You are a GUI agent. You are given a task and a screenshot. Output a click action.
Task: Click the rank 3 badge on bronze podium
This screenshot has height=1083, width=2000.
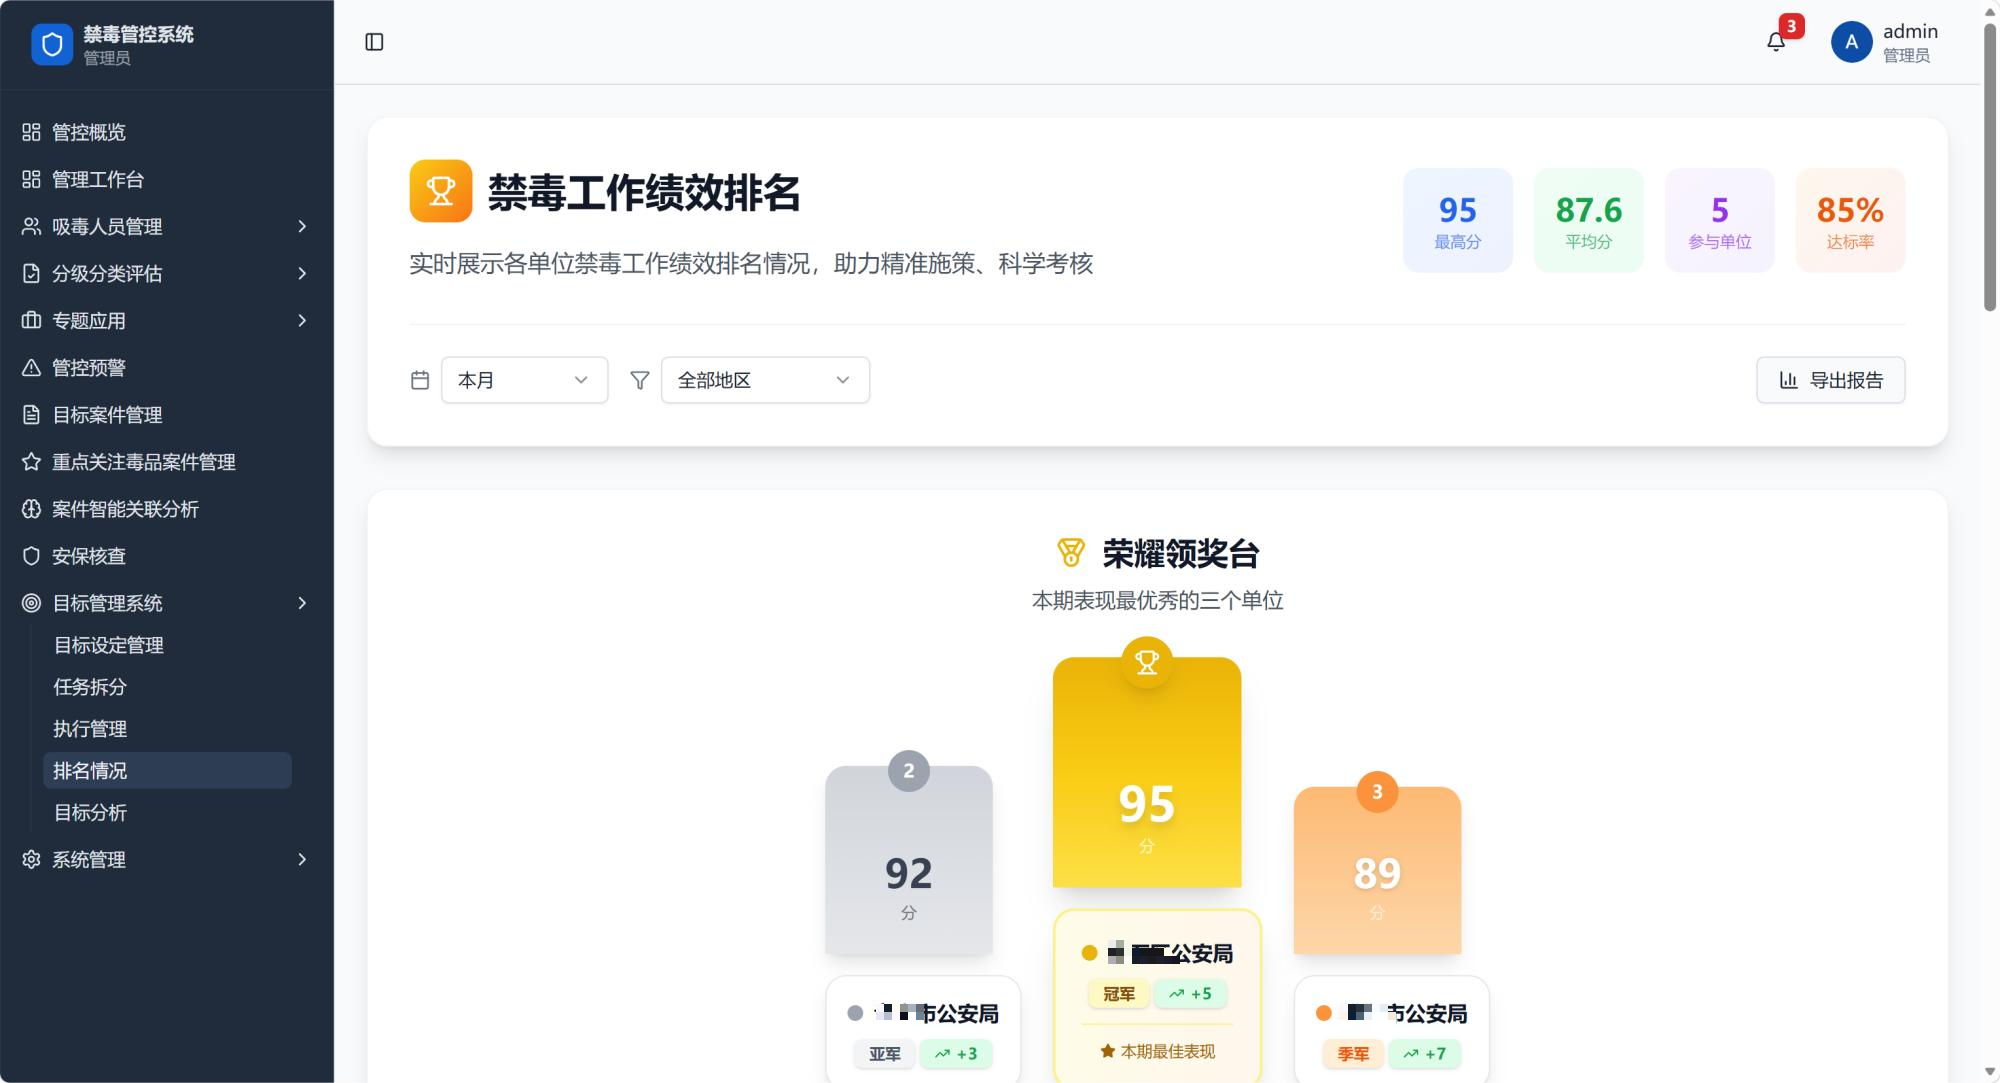click(1377, 792)
